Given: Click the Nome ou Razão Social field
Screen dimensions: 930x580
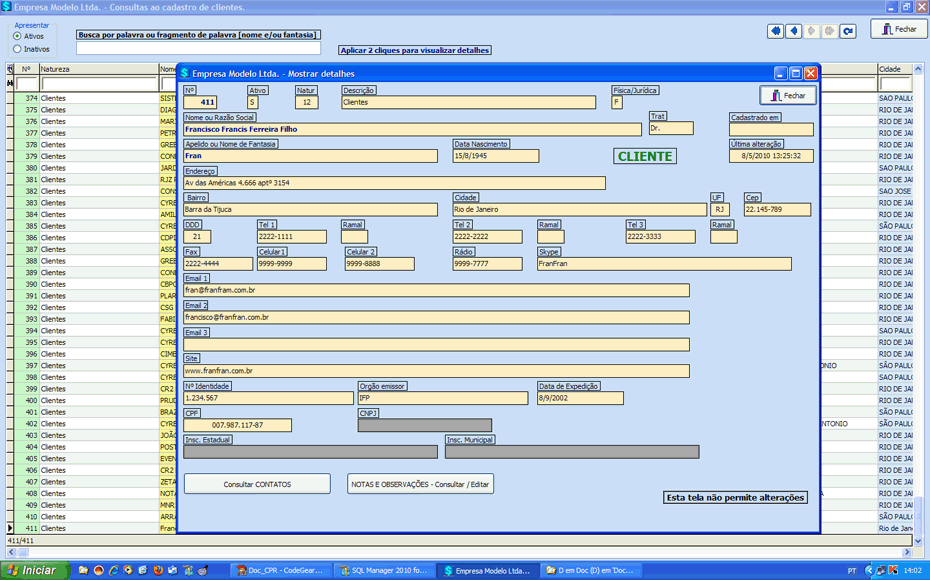Looking at the screenshot, I should pyautogui.click(x=412, y=129).
